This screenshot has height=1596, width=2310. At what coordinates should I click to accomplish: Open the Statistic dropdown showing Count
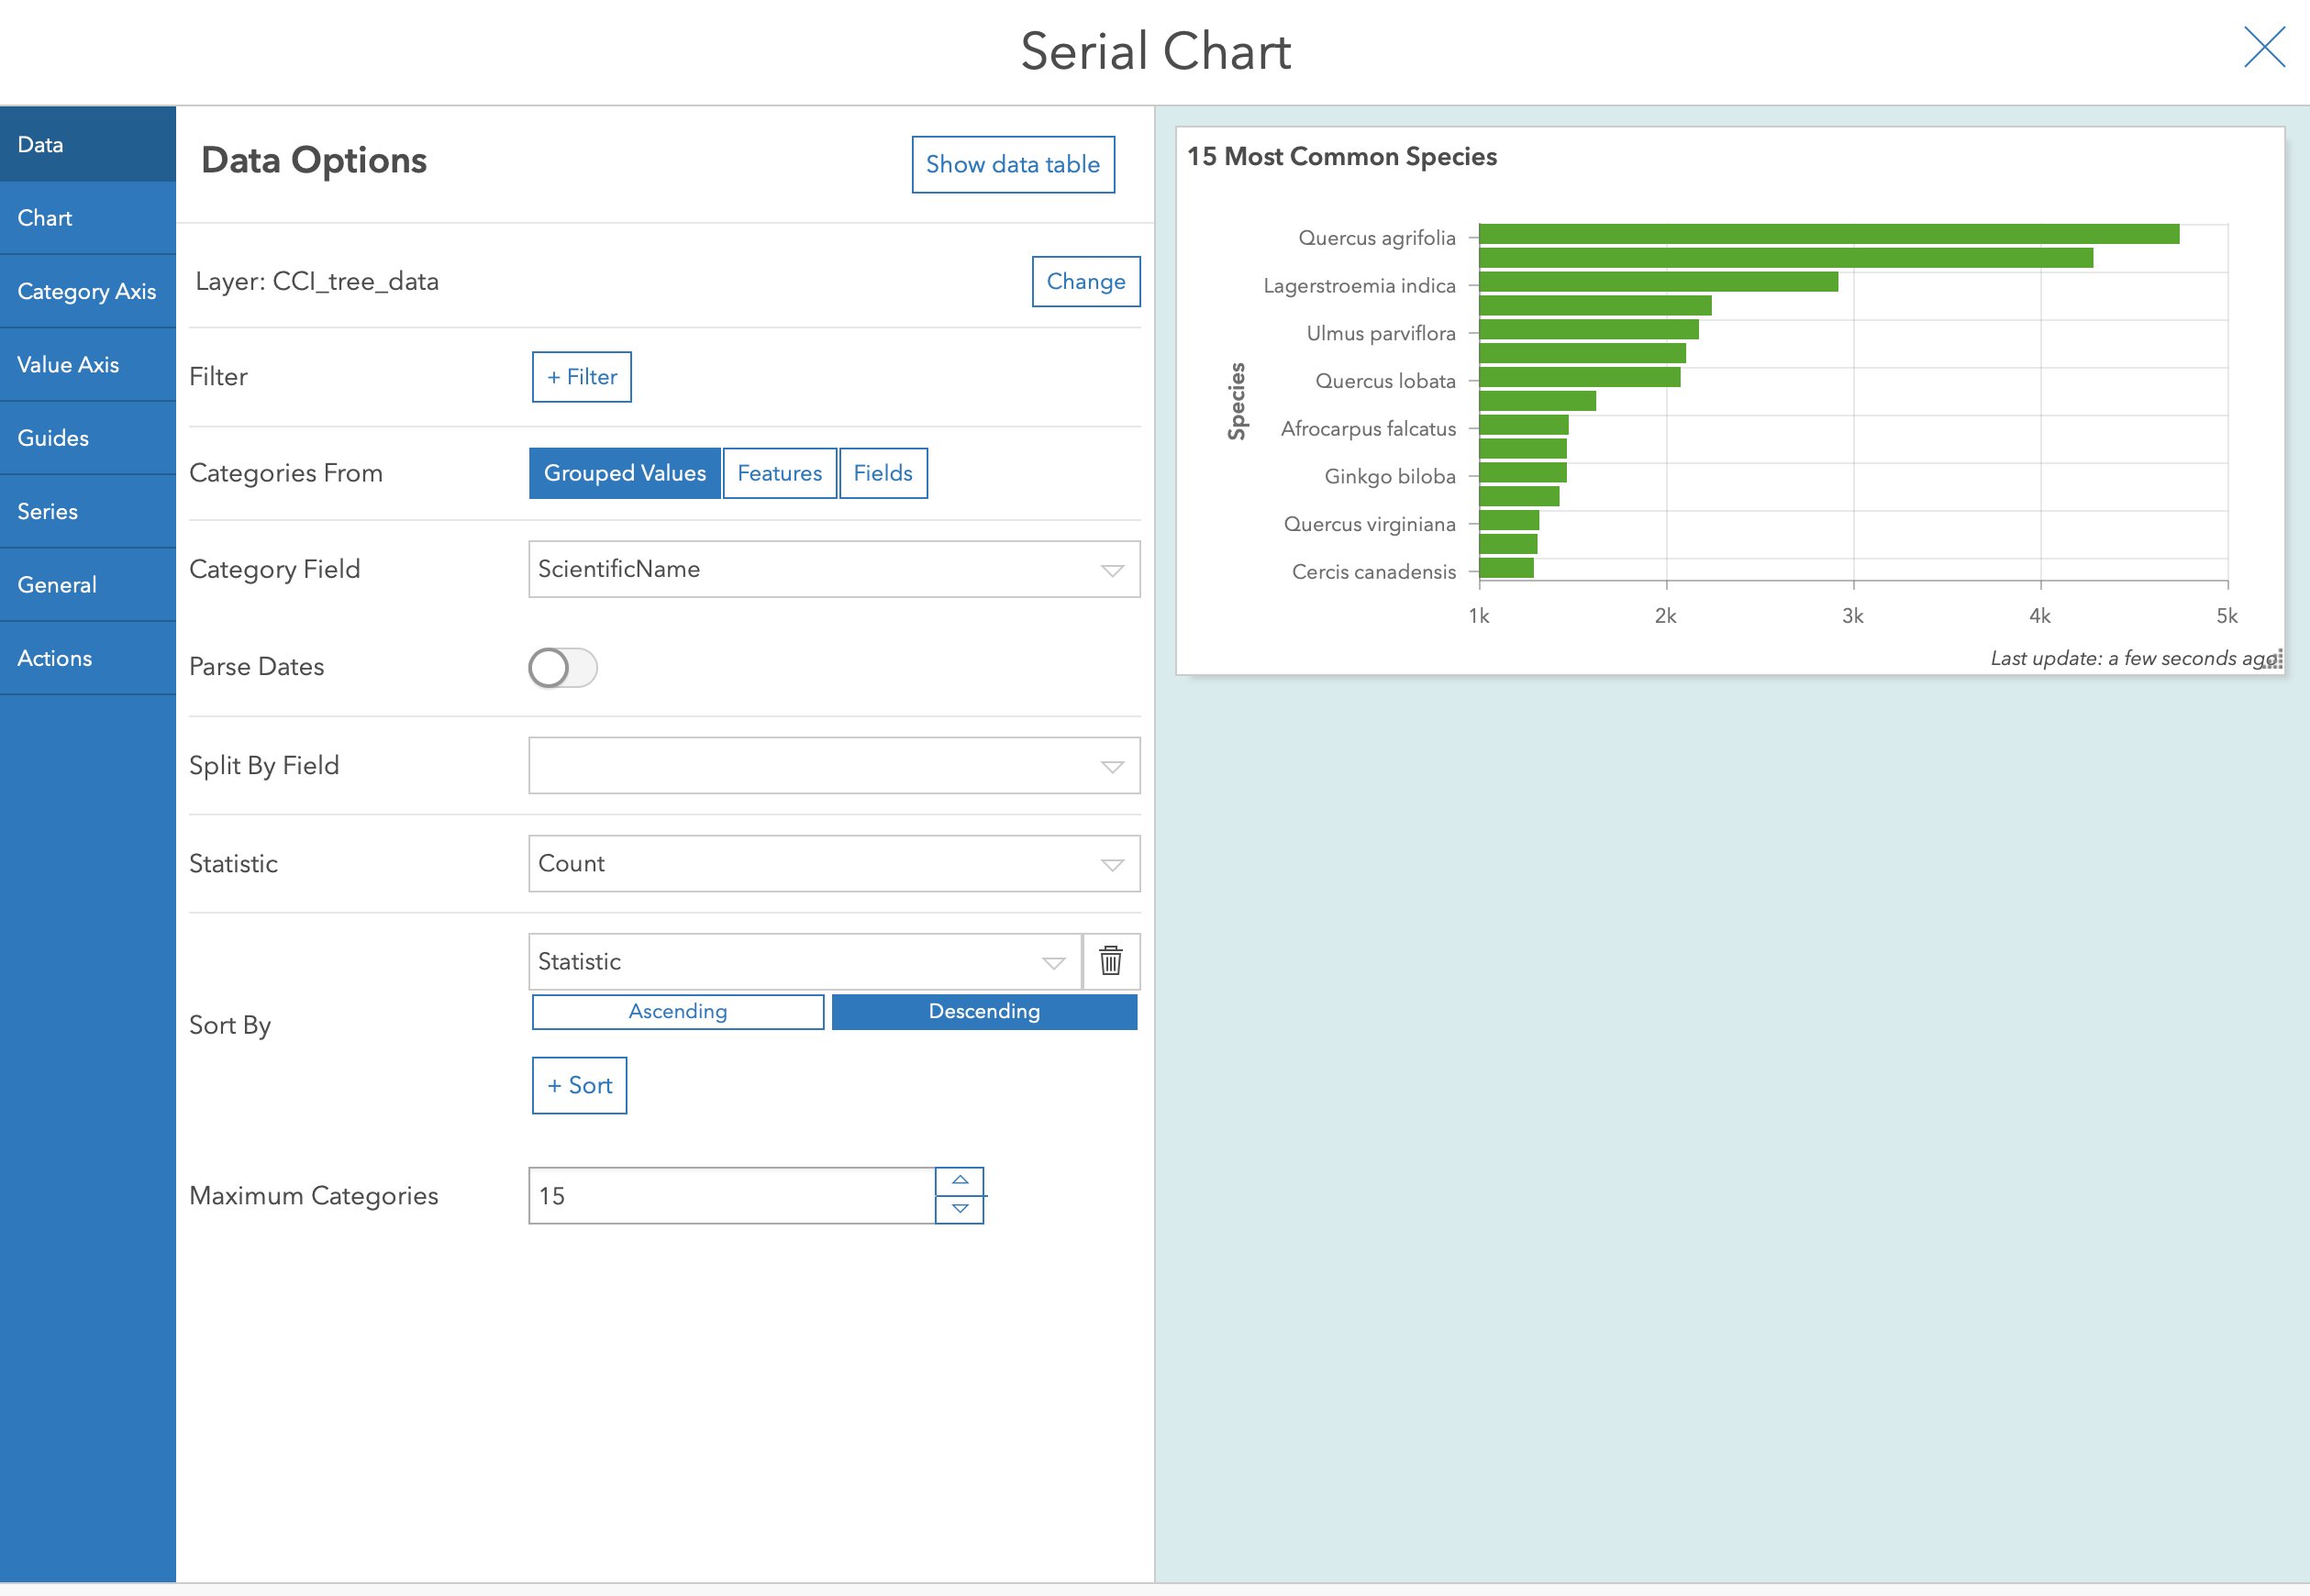(833, 863)
